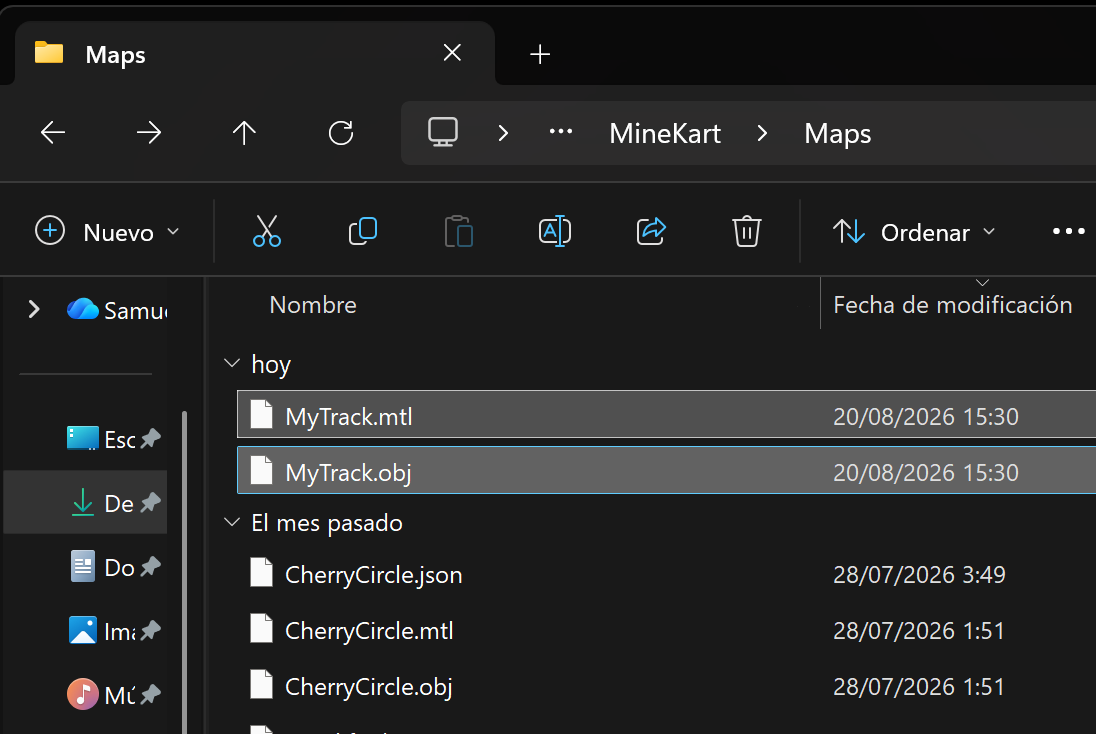Click the CherryCircle.obj file icon
This screenshot has width=1096, height=734.
pos(261,684)
